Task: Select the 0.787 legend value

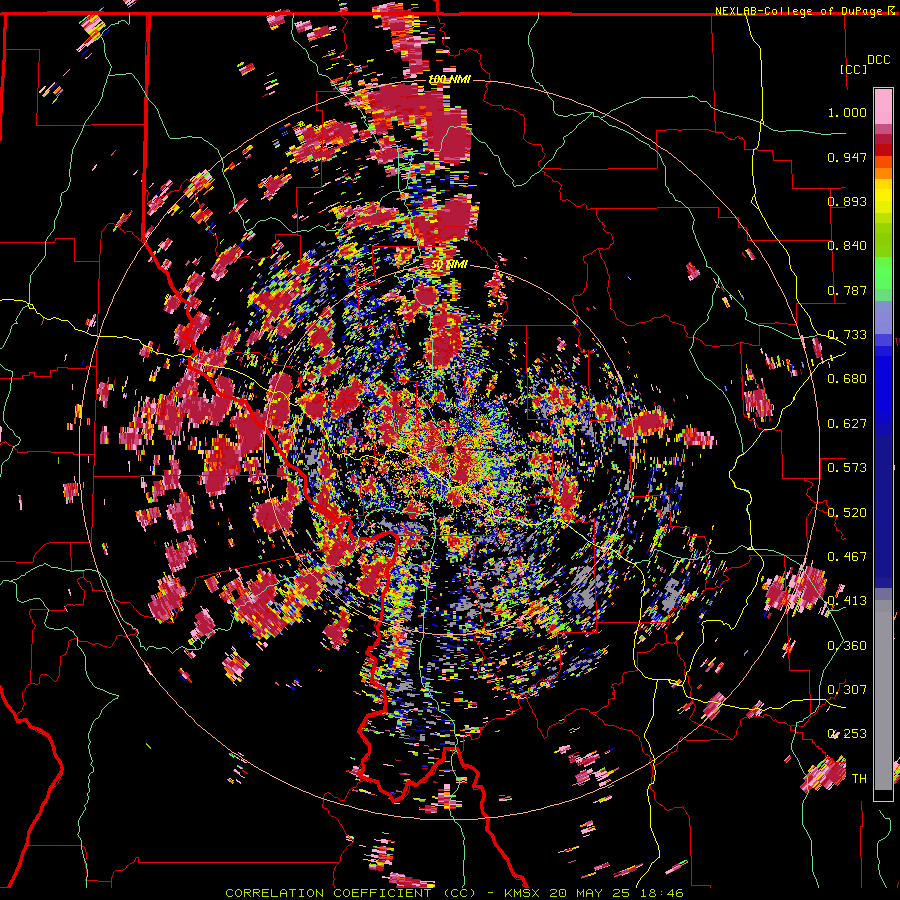Action: 847,290
